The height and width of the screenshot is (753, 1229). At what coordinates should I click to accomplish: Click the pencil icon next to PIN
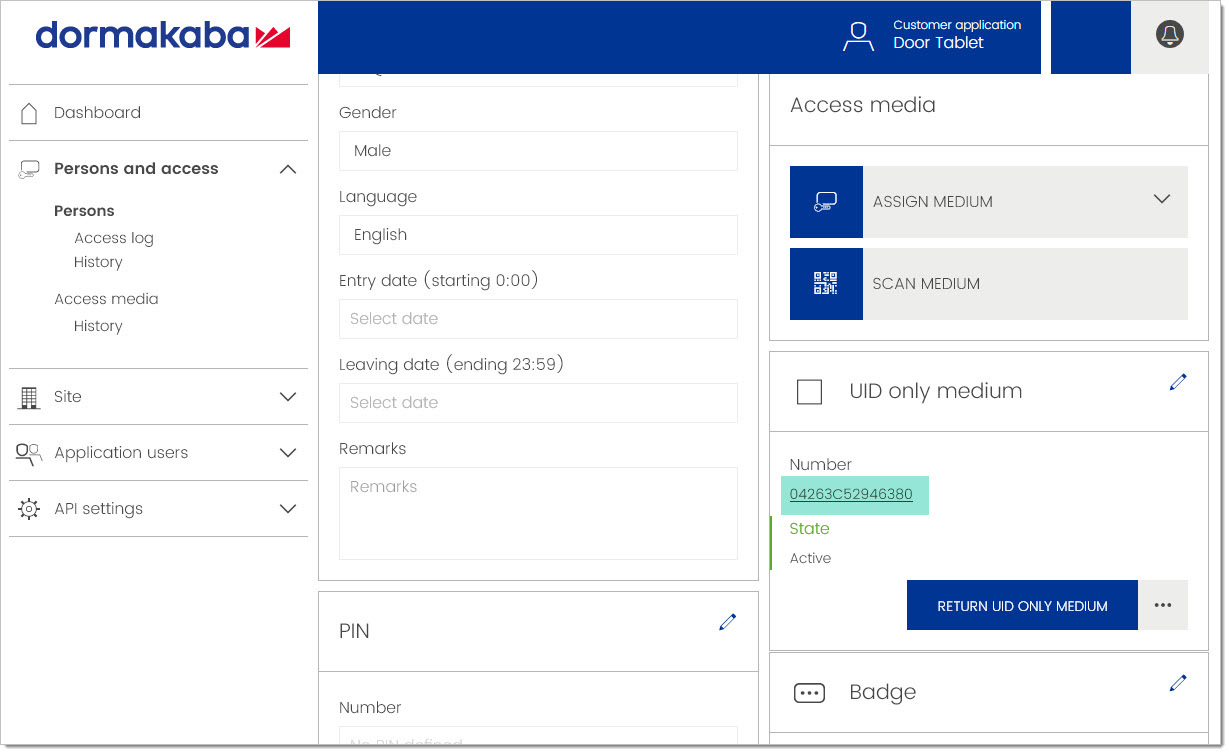pyautogui.click(x=727, y=622)
